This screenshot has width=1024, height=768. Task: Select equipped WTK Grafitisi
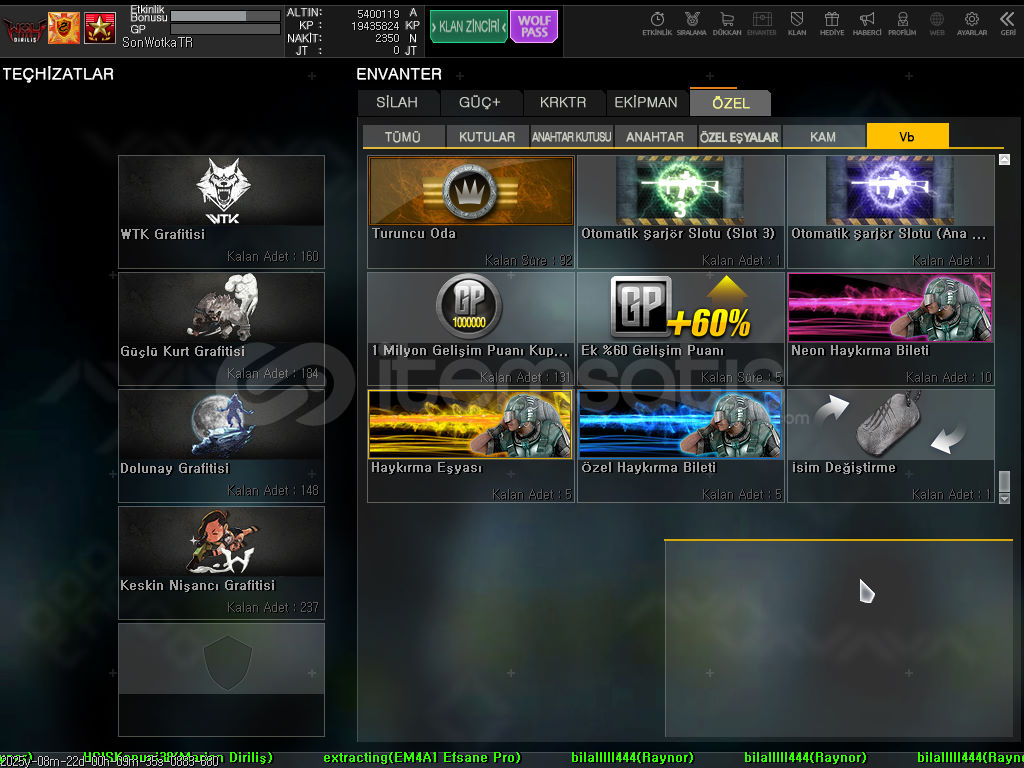point(221,212)
